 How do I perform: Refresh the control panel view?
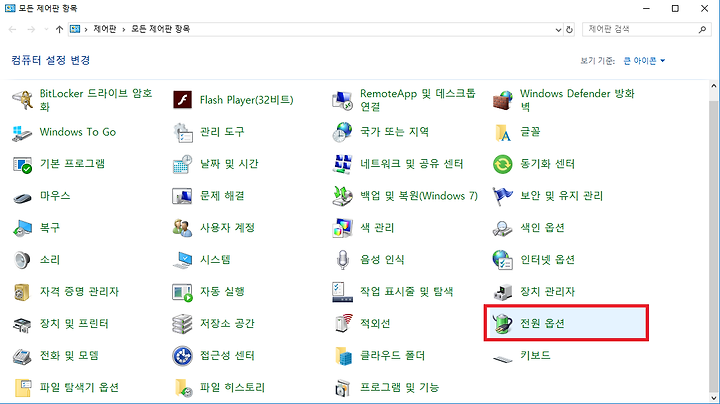(x=569, y=29)
